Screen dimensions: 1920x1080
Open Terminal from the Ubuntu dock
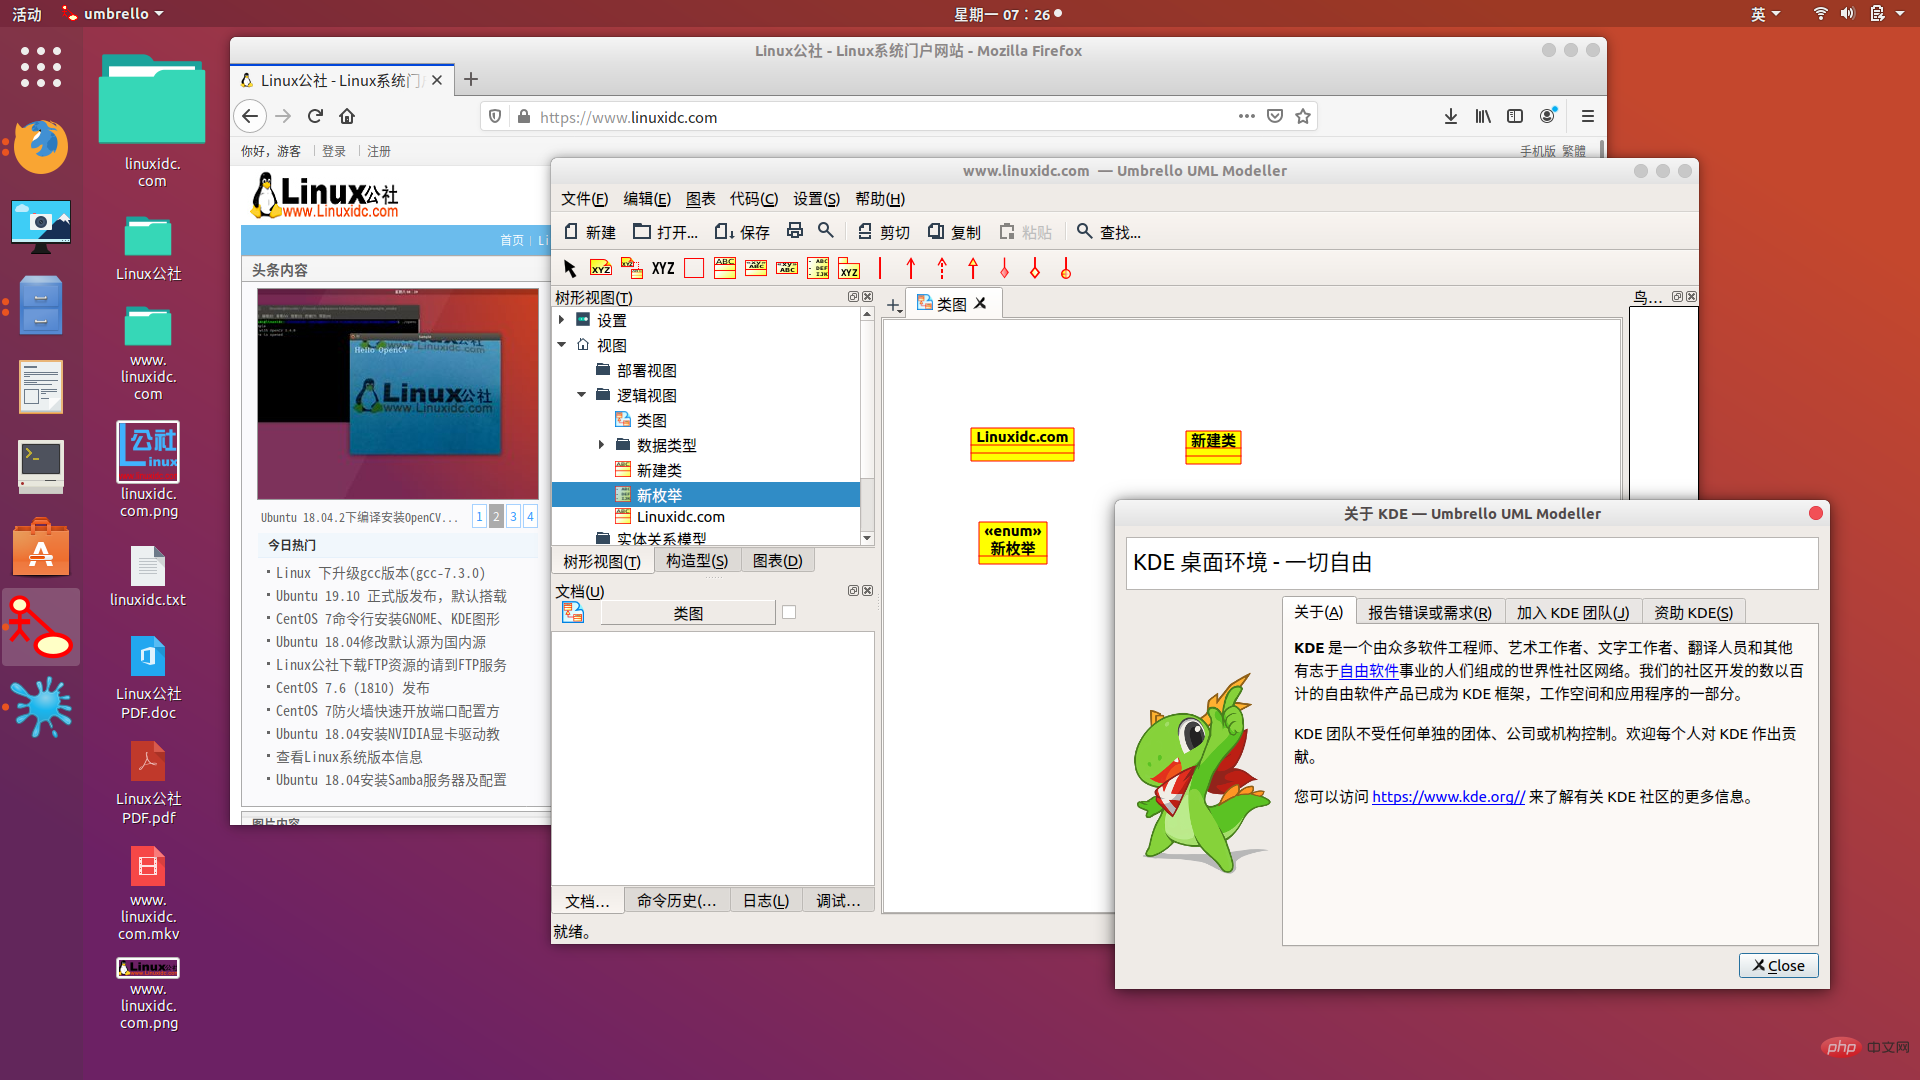(41, 466)
